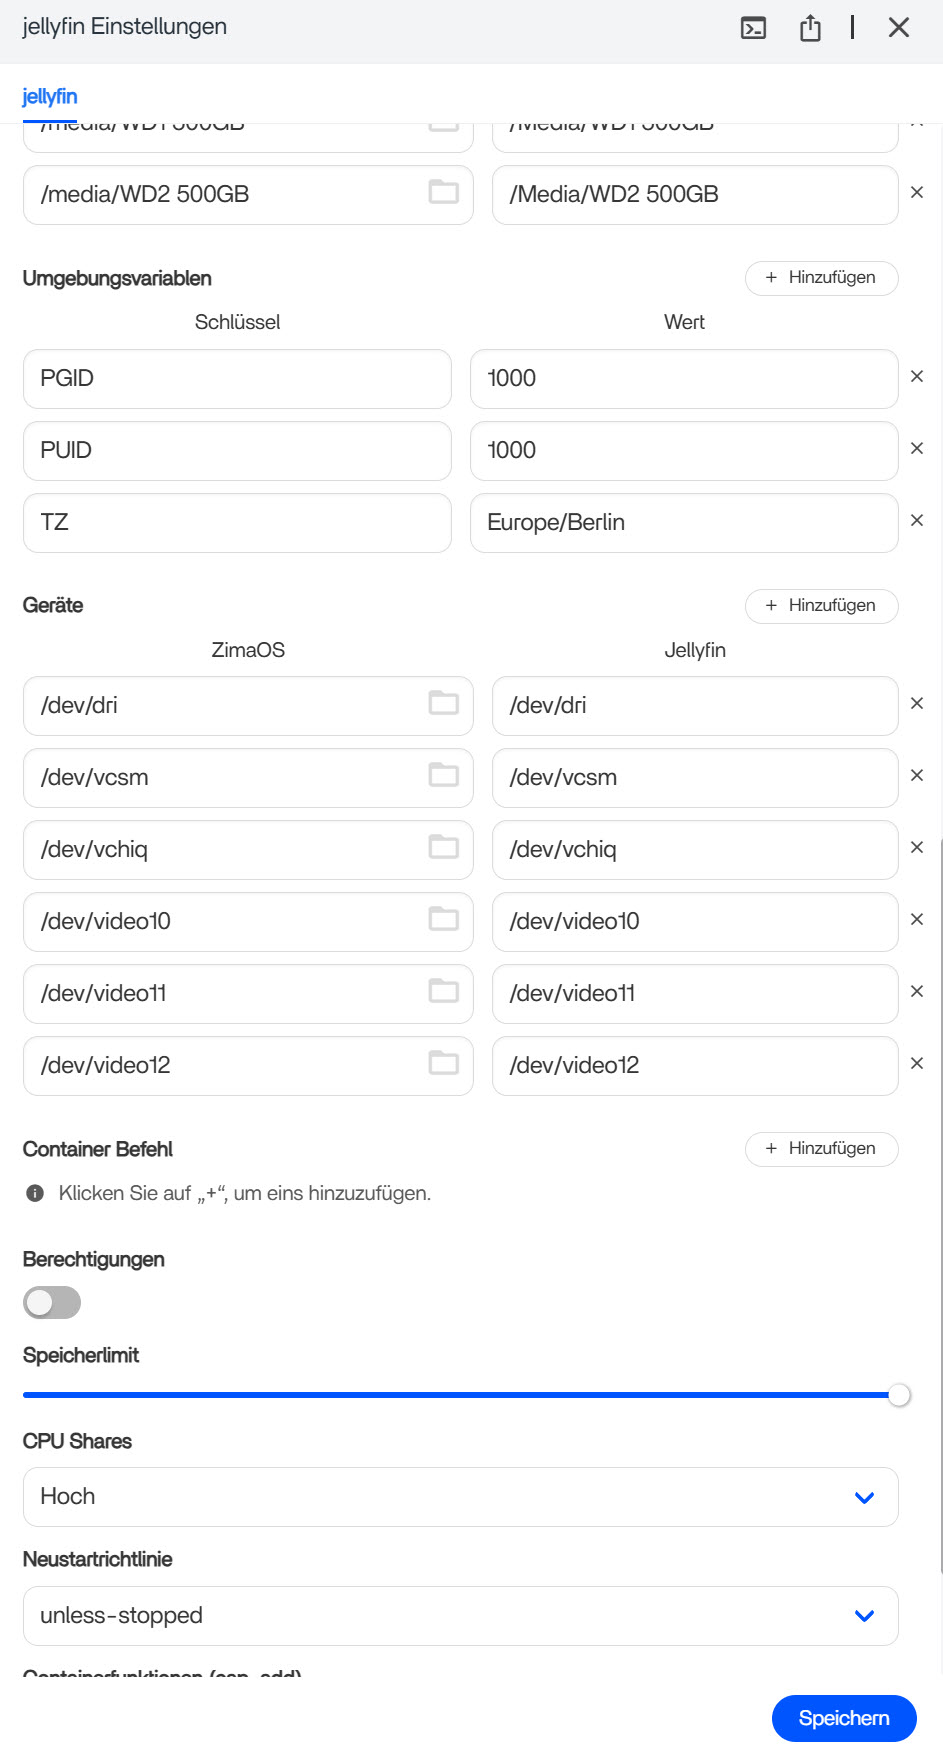The width and height of the screenshot is (943, 1759).
Task: Browse folder for /dev/dri host device
Action: 443,704
